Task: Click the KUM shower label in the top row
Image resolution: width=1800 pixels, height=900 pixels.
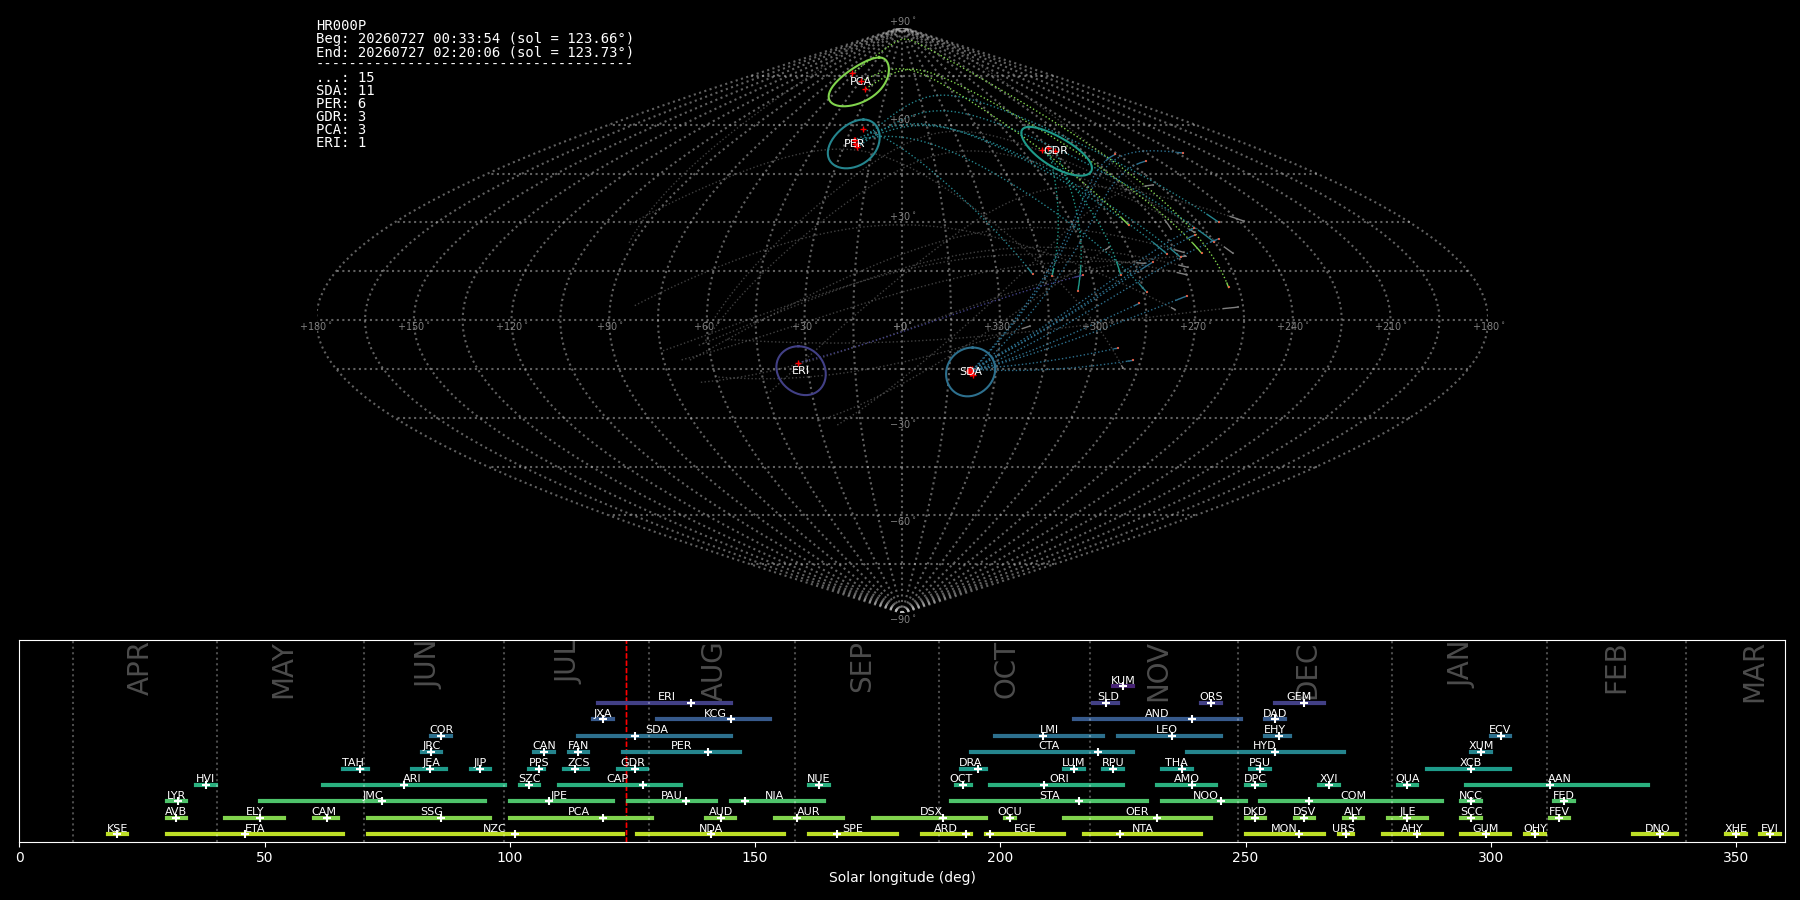Action: [x=1123, y=680]
